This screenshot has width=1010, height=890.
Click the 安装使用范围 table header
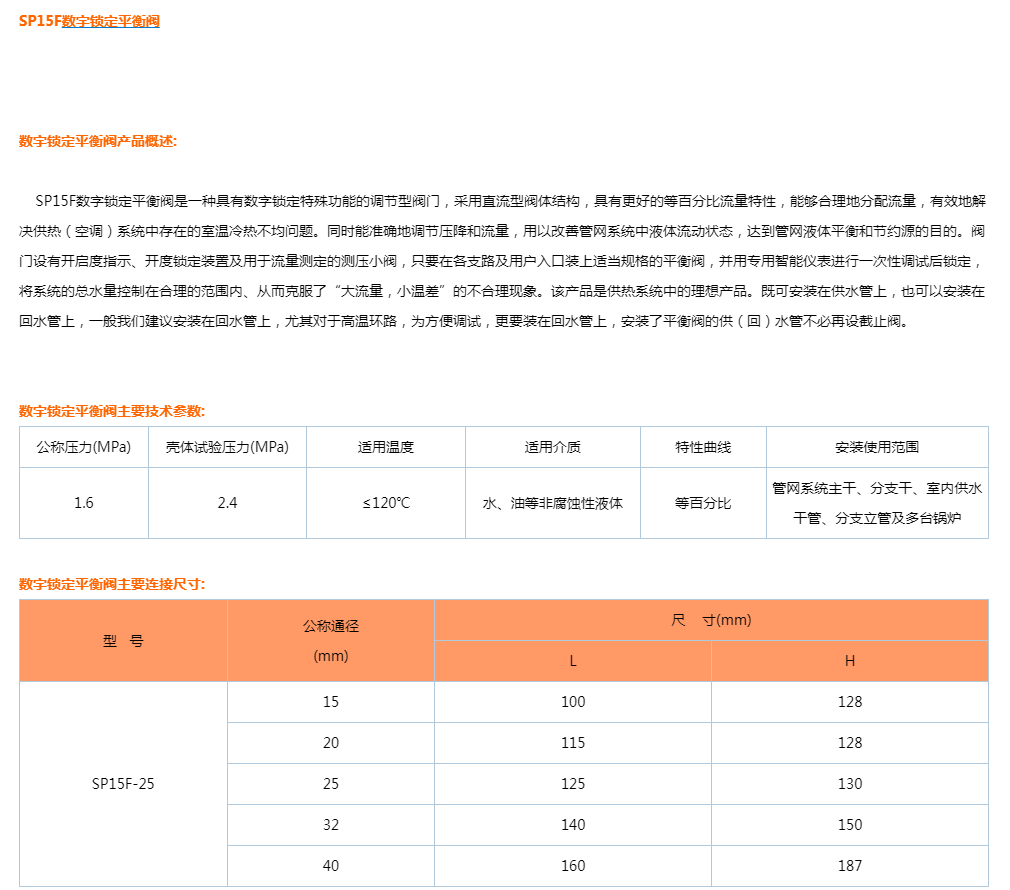pyautogui.click(x=878, y=447)
